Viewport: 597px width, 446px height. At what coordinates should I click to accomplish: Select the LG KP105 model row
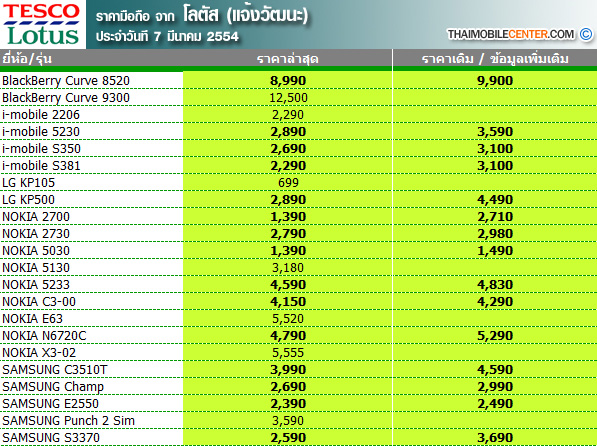point(298,182)
